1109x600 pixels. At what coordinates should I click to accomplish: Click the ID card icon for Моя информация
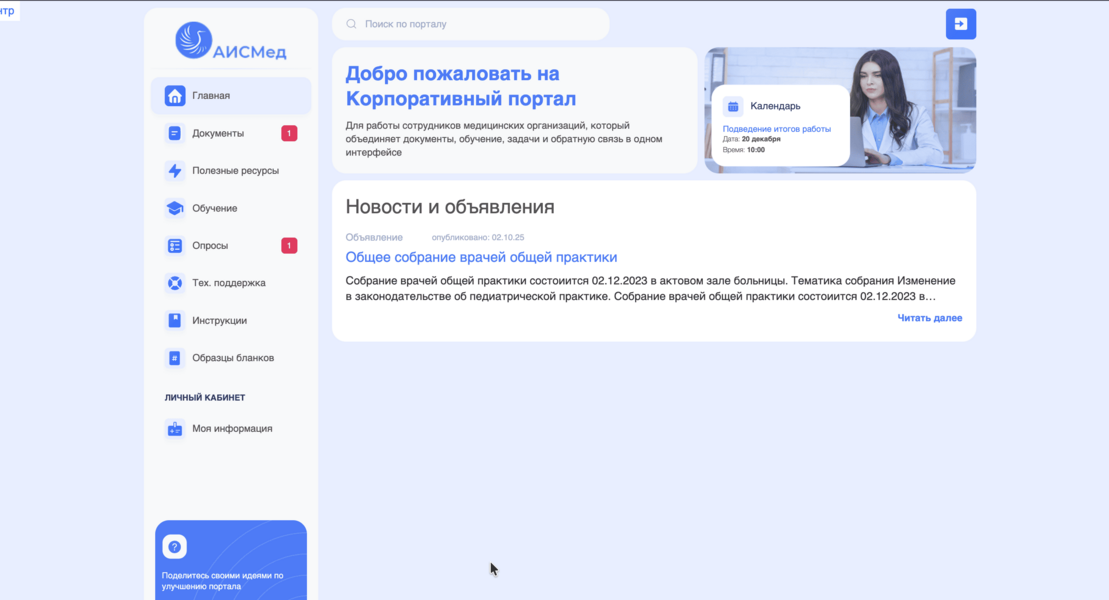[x=175, y=429]
